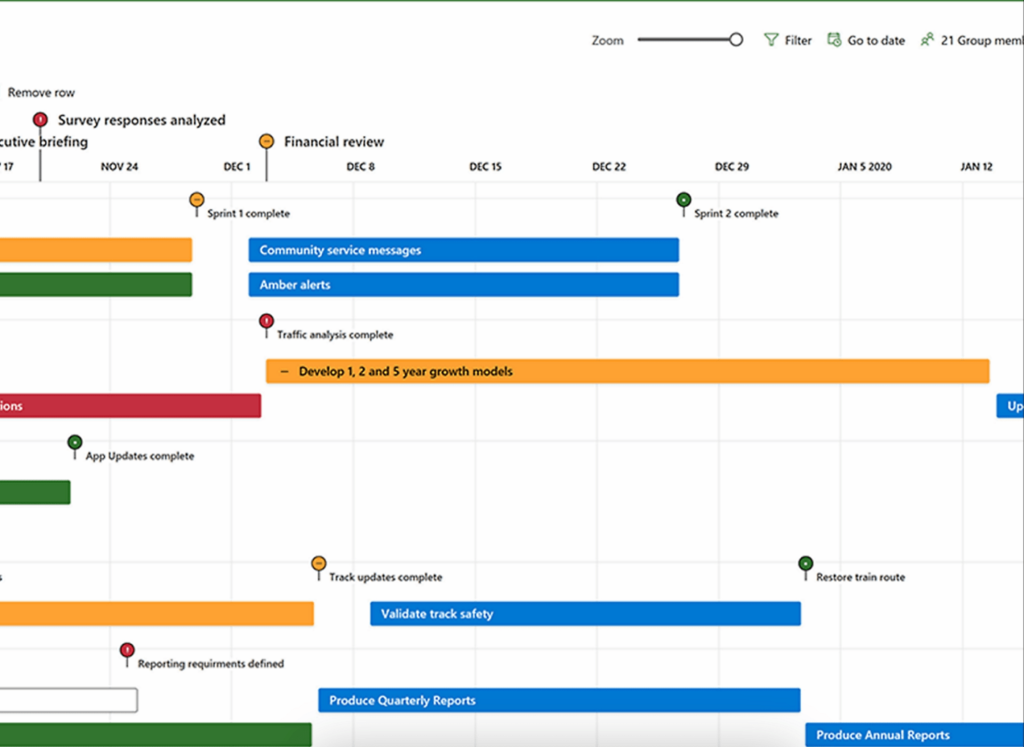Image resolution: width=1024 pixels, height=747 pixels.
Task: Click the Track updates complete marker
Action: tap(319, 563)
